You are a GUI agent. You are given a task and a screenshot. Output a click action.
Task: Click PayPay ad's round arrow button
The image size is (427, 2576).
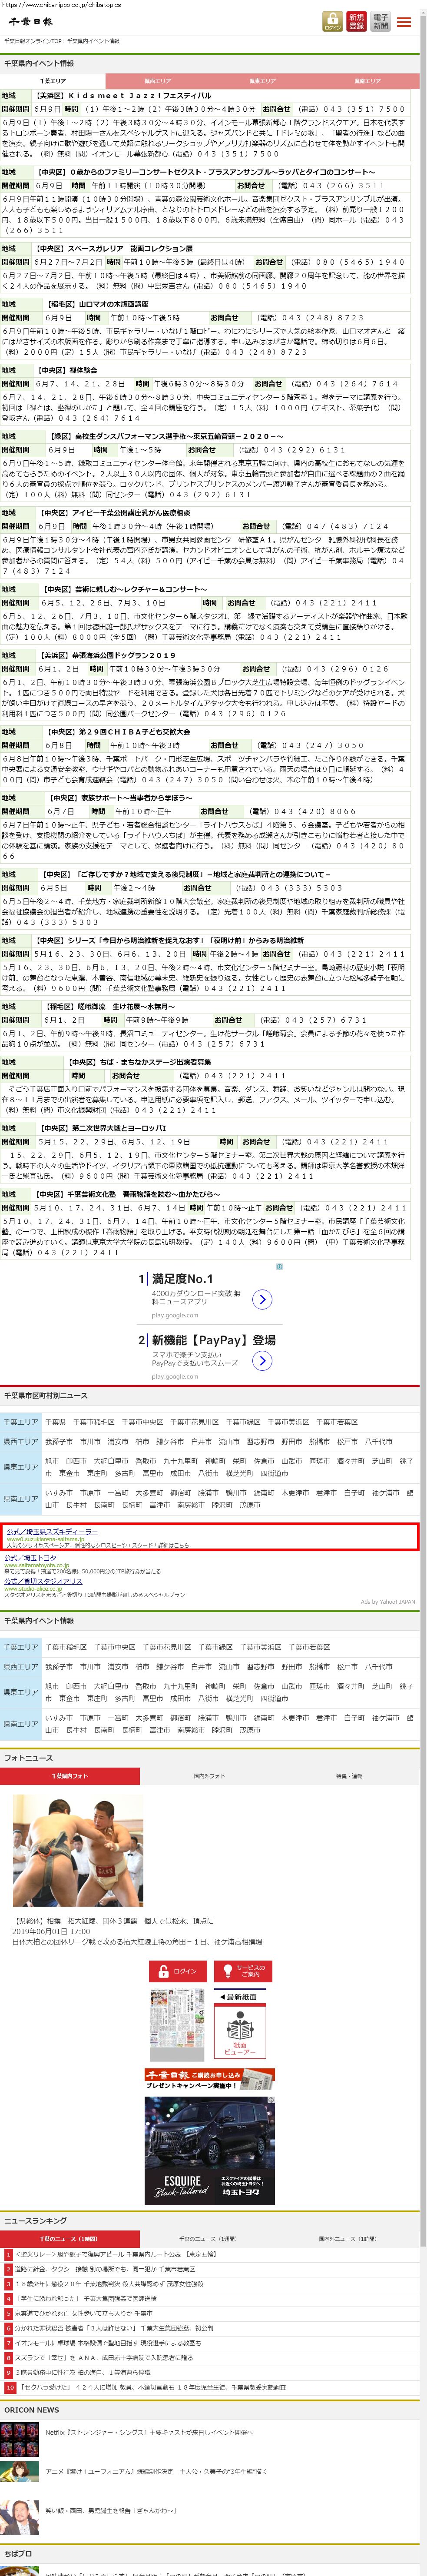point(262,1360)
